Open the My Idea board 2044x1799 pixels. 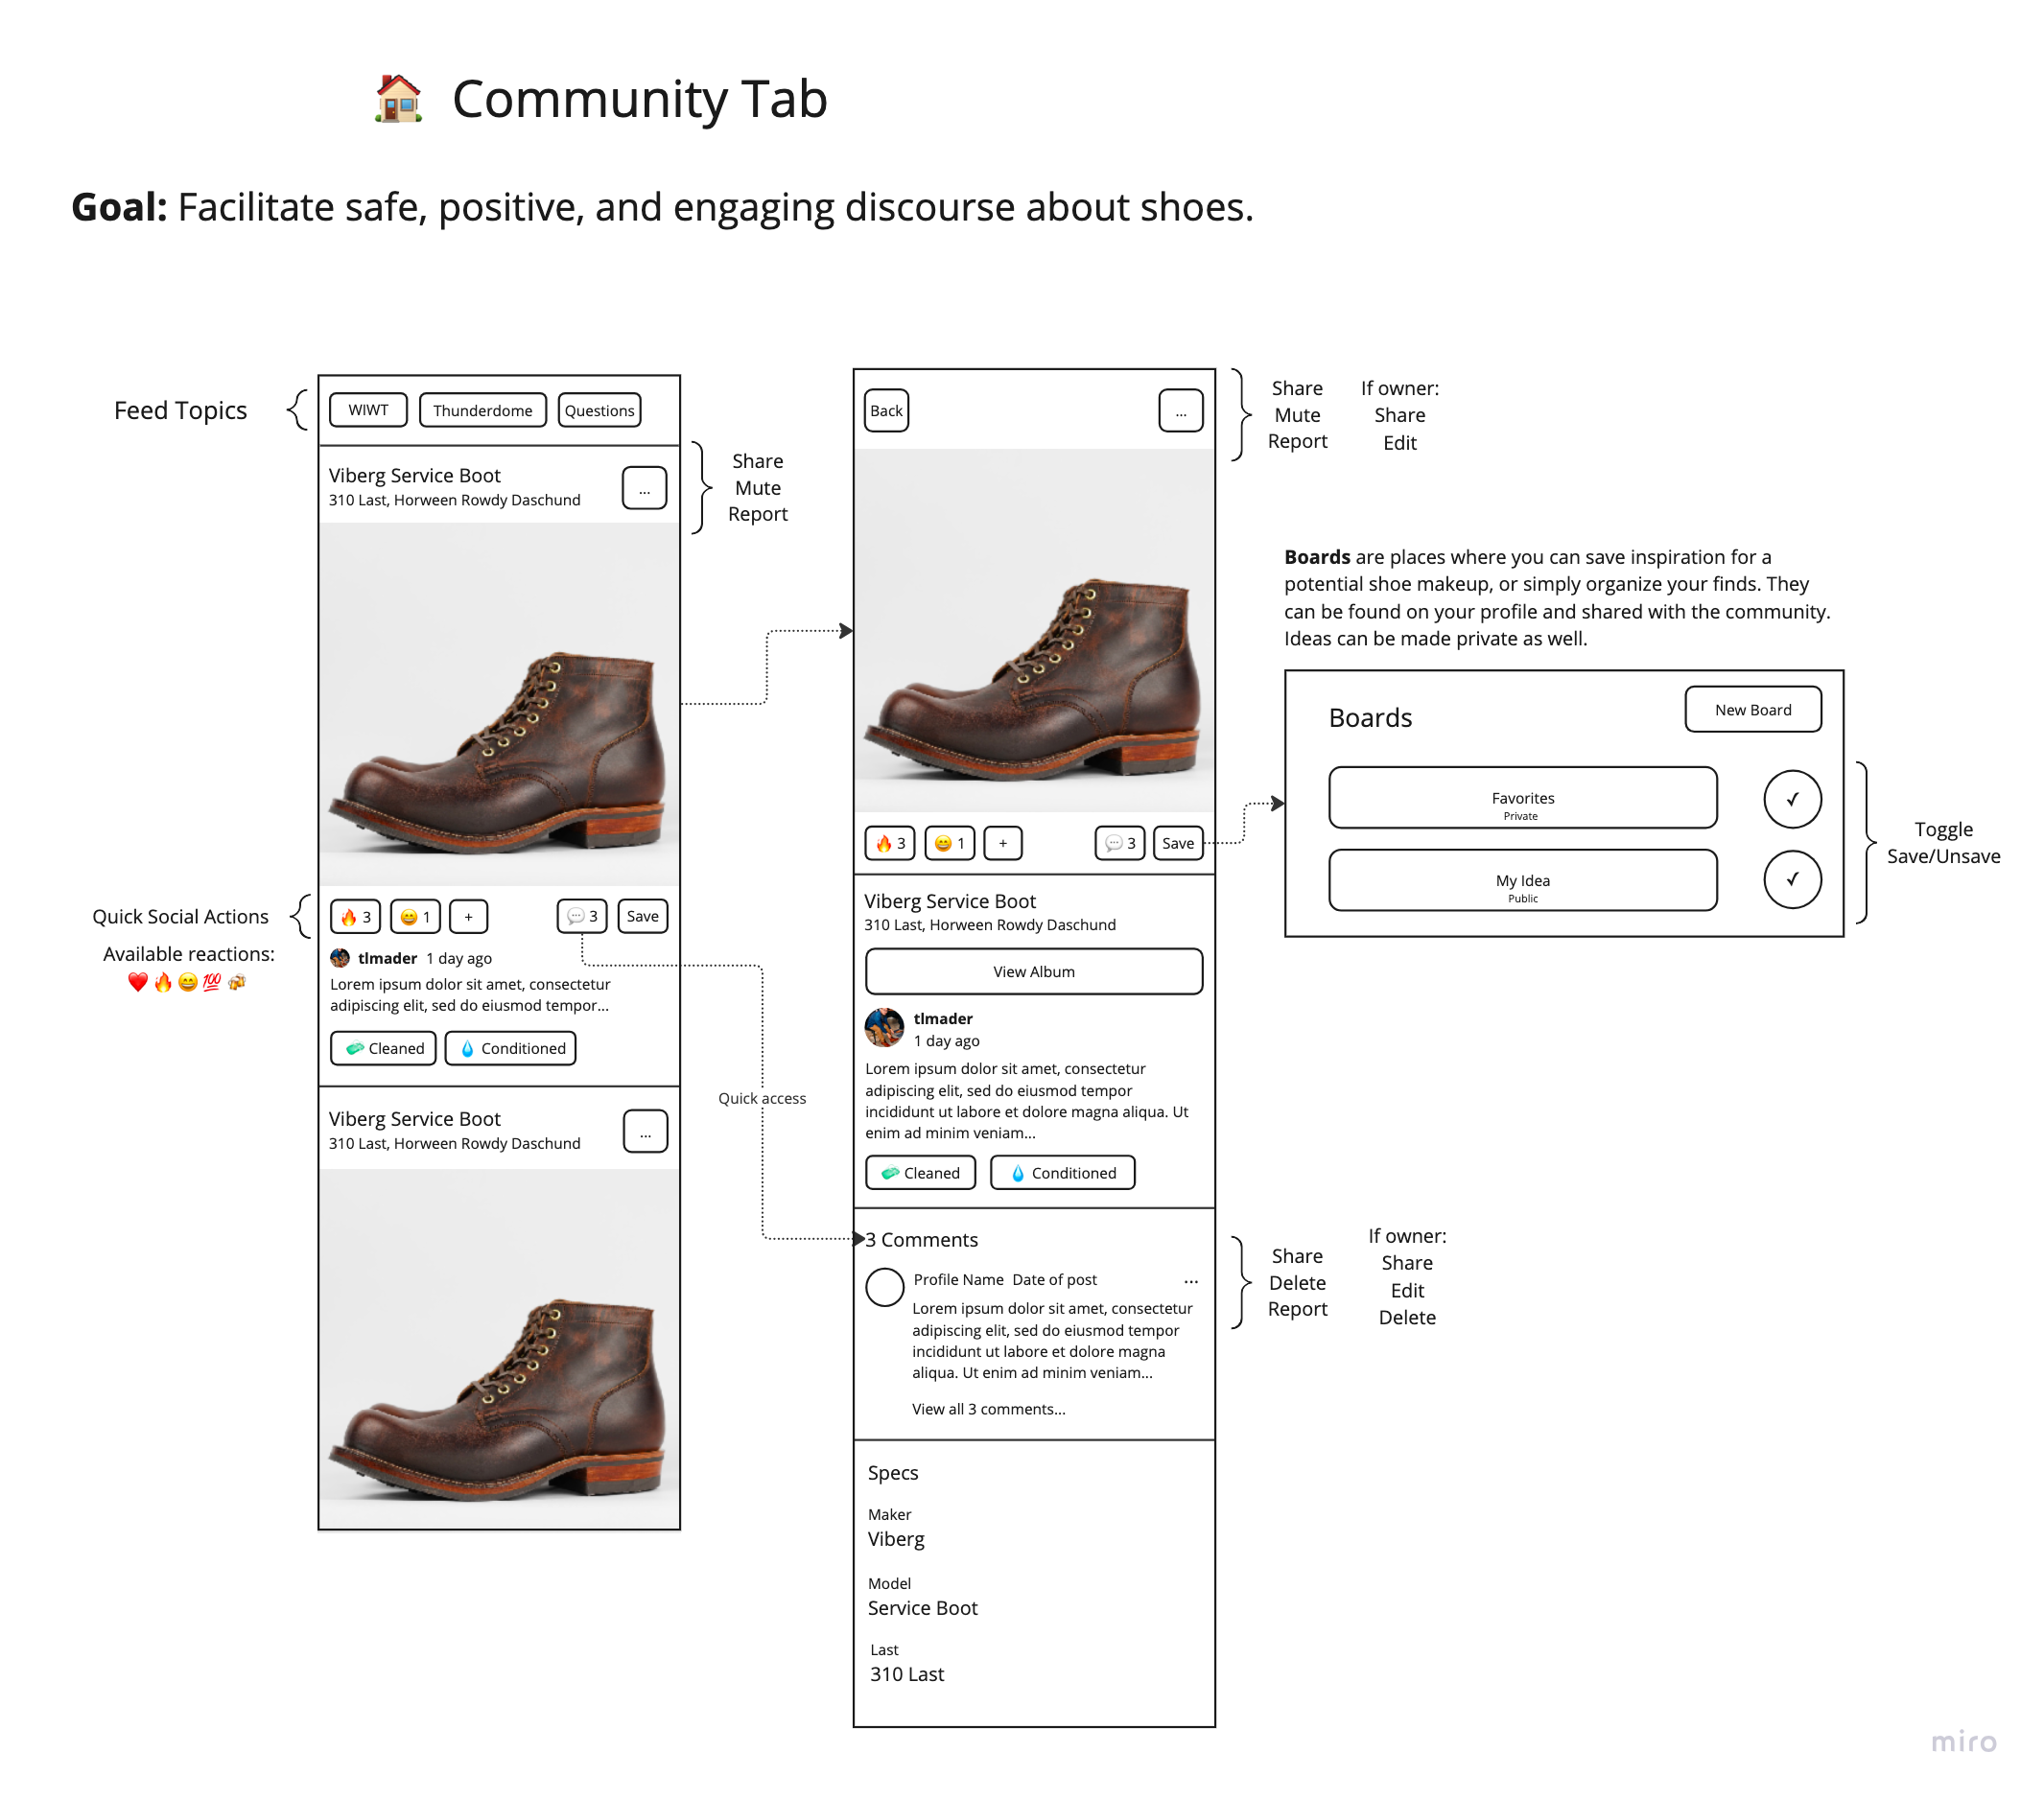point(1522,880)
